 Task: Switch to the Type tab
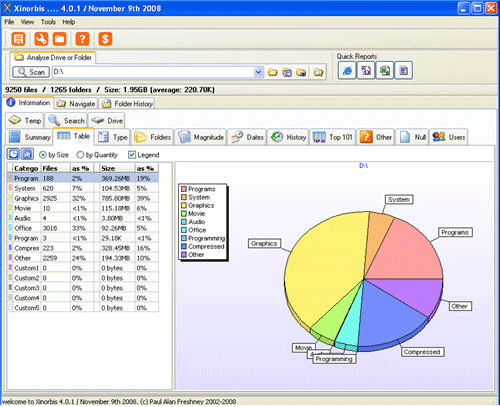point(113,137)
